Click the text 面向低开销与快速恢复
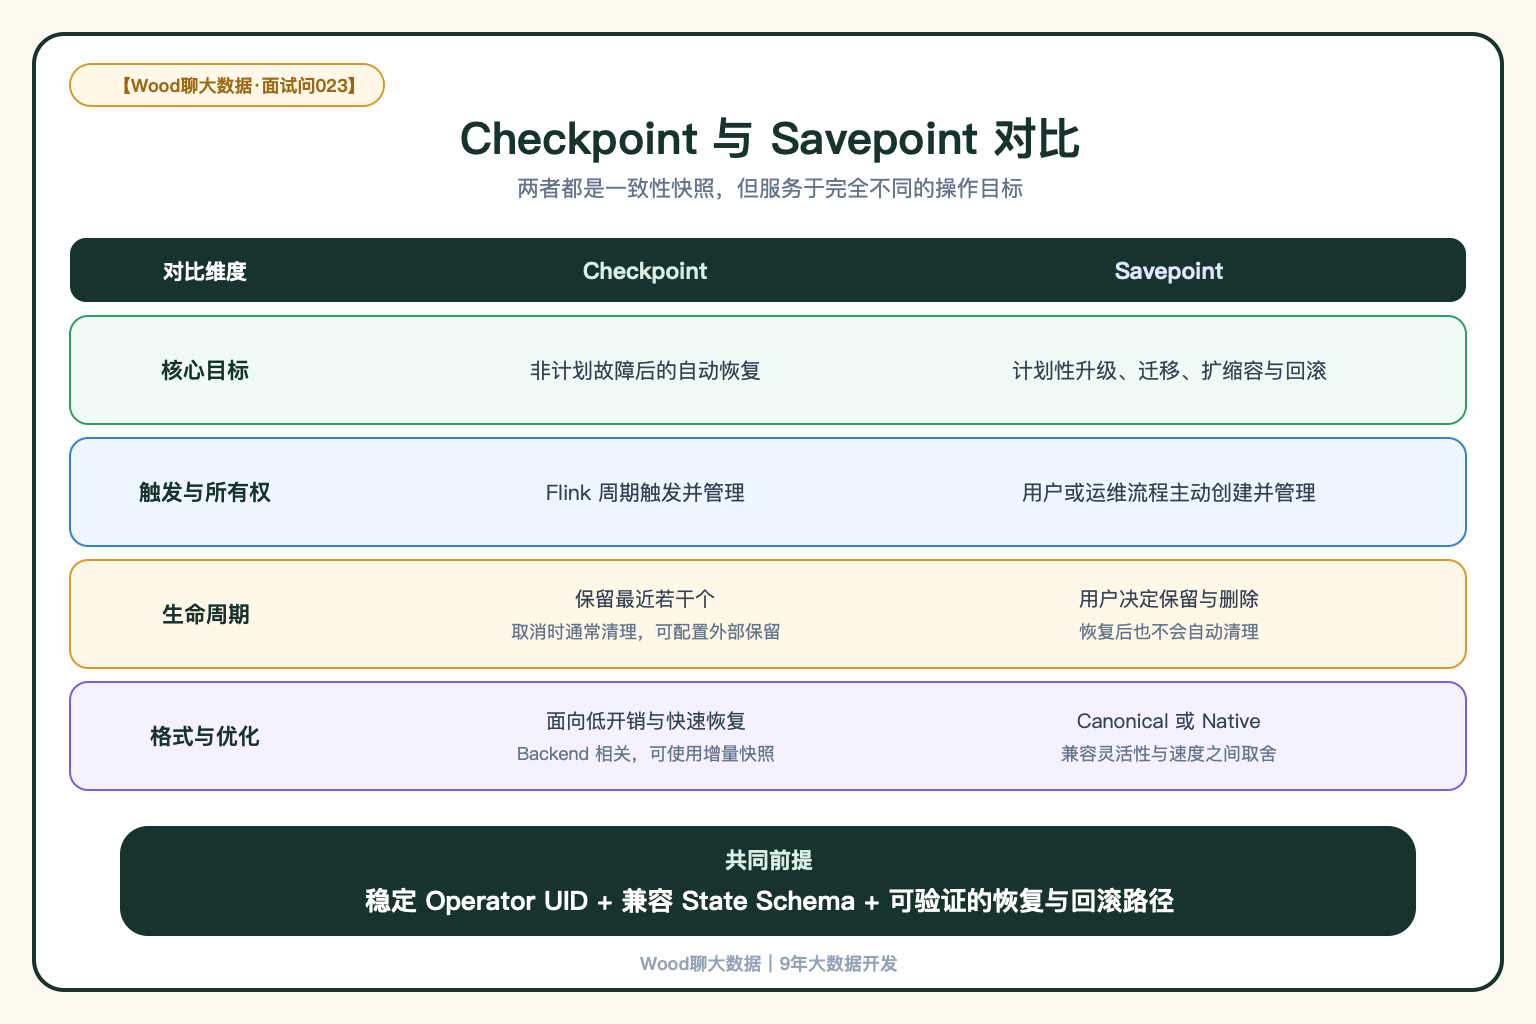The height and width of the screenshot is (1024, 1536). click(x=645, y=721)
